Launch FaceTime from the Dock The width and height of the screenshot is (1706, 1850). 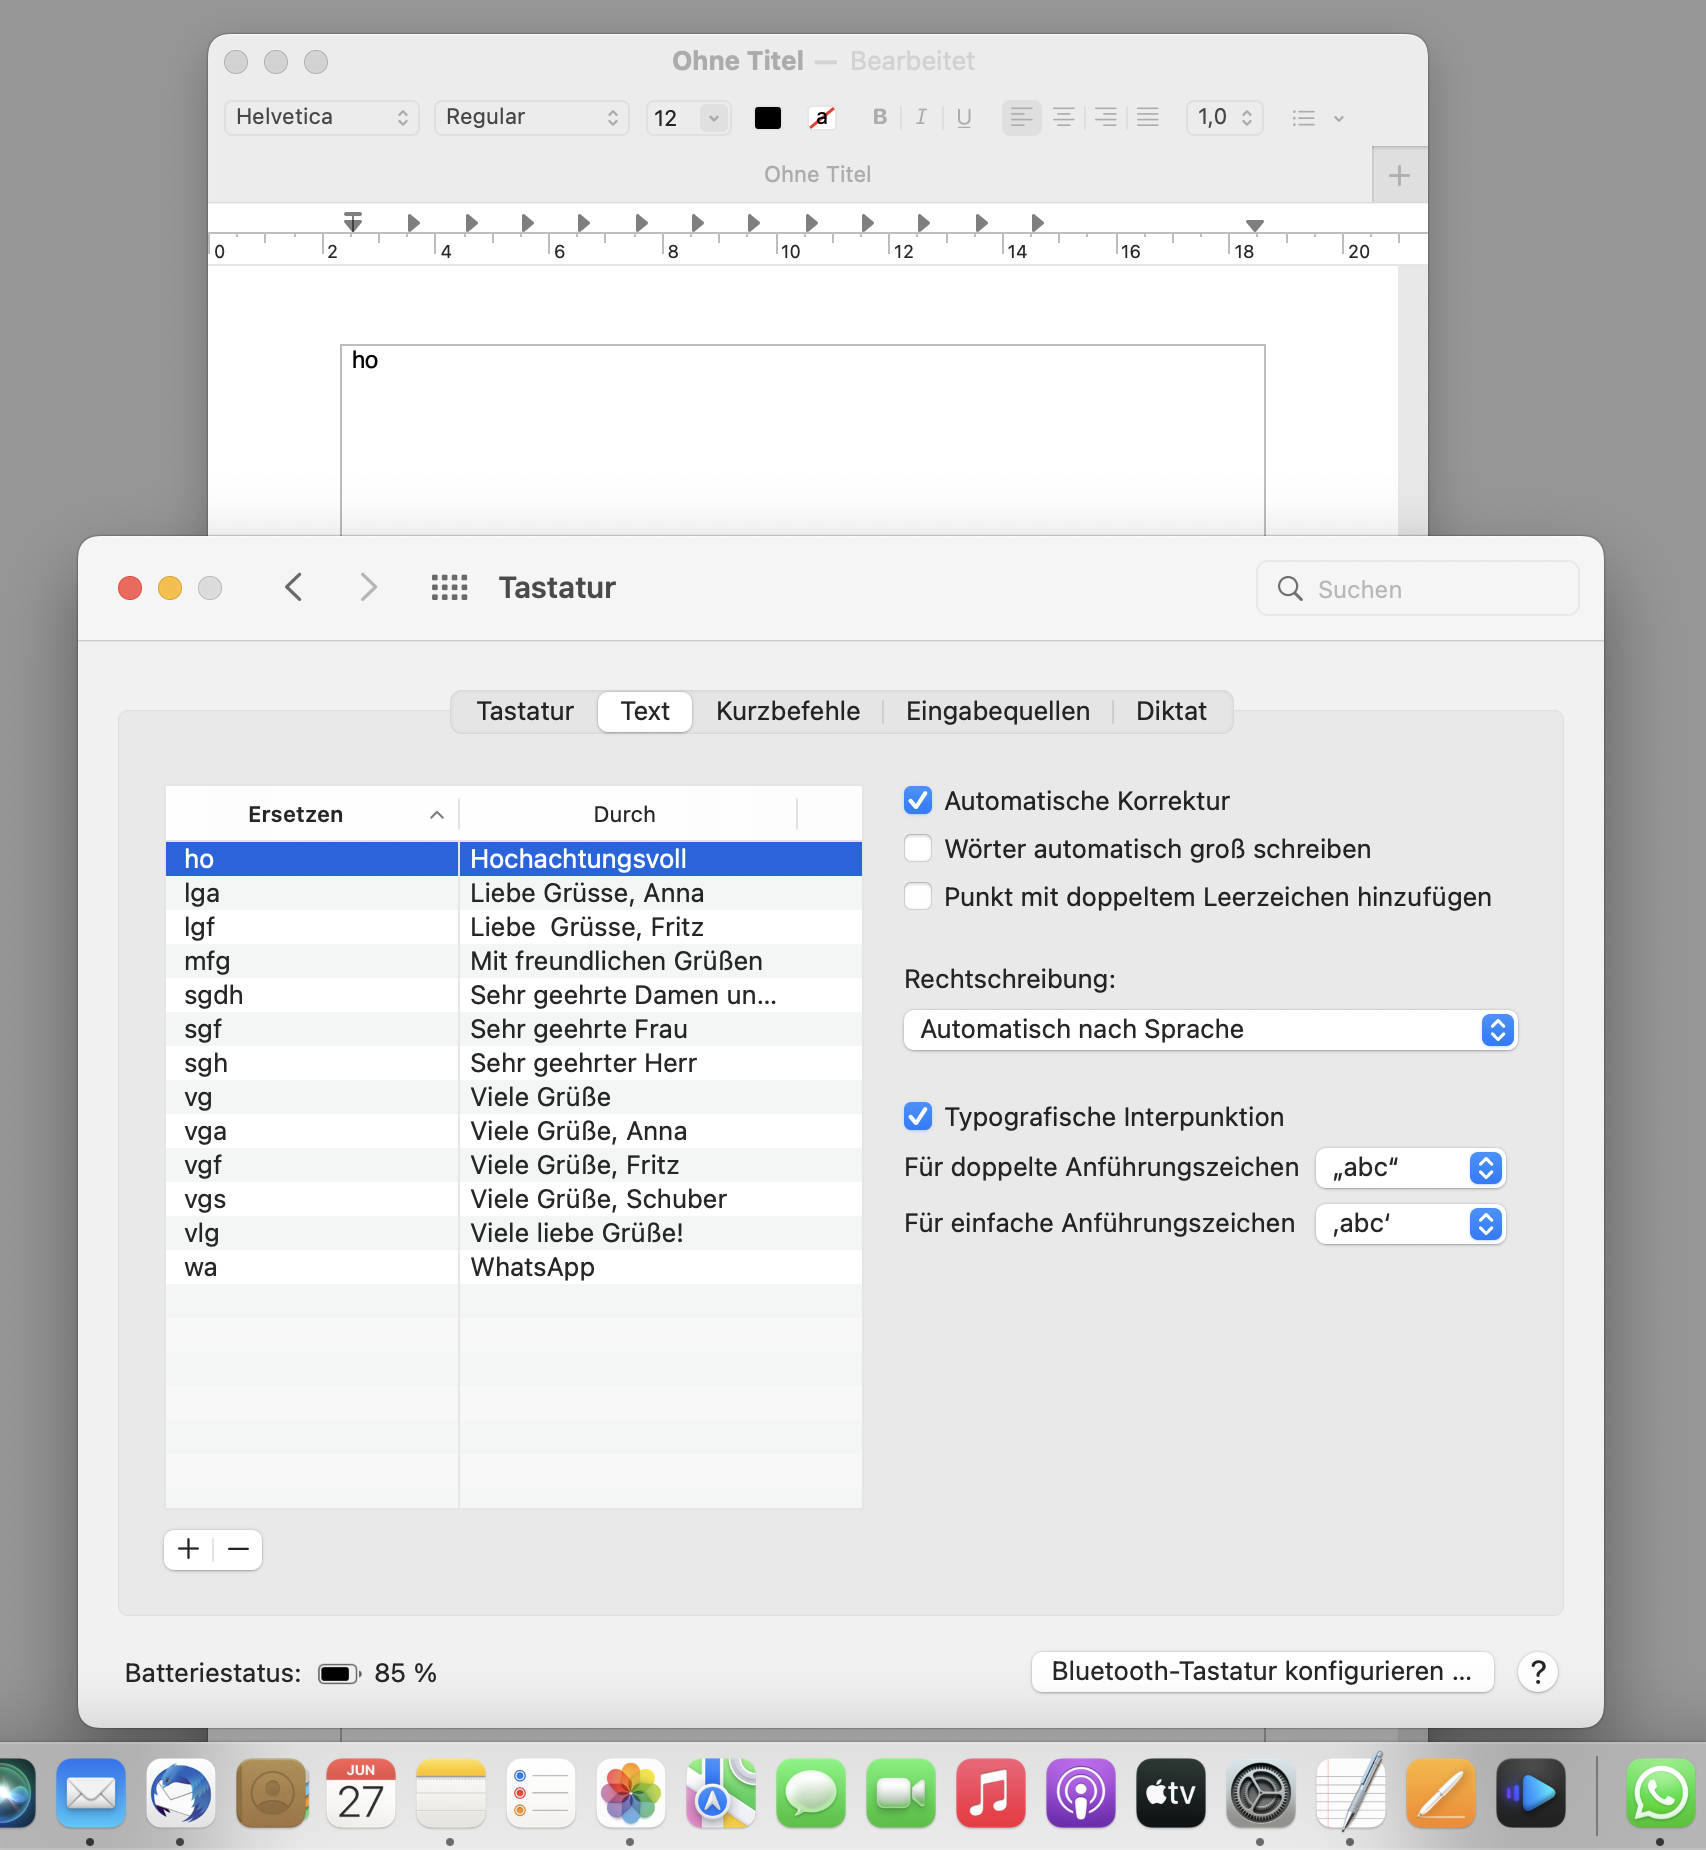[901, 1793]
